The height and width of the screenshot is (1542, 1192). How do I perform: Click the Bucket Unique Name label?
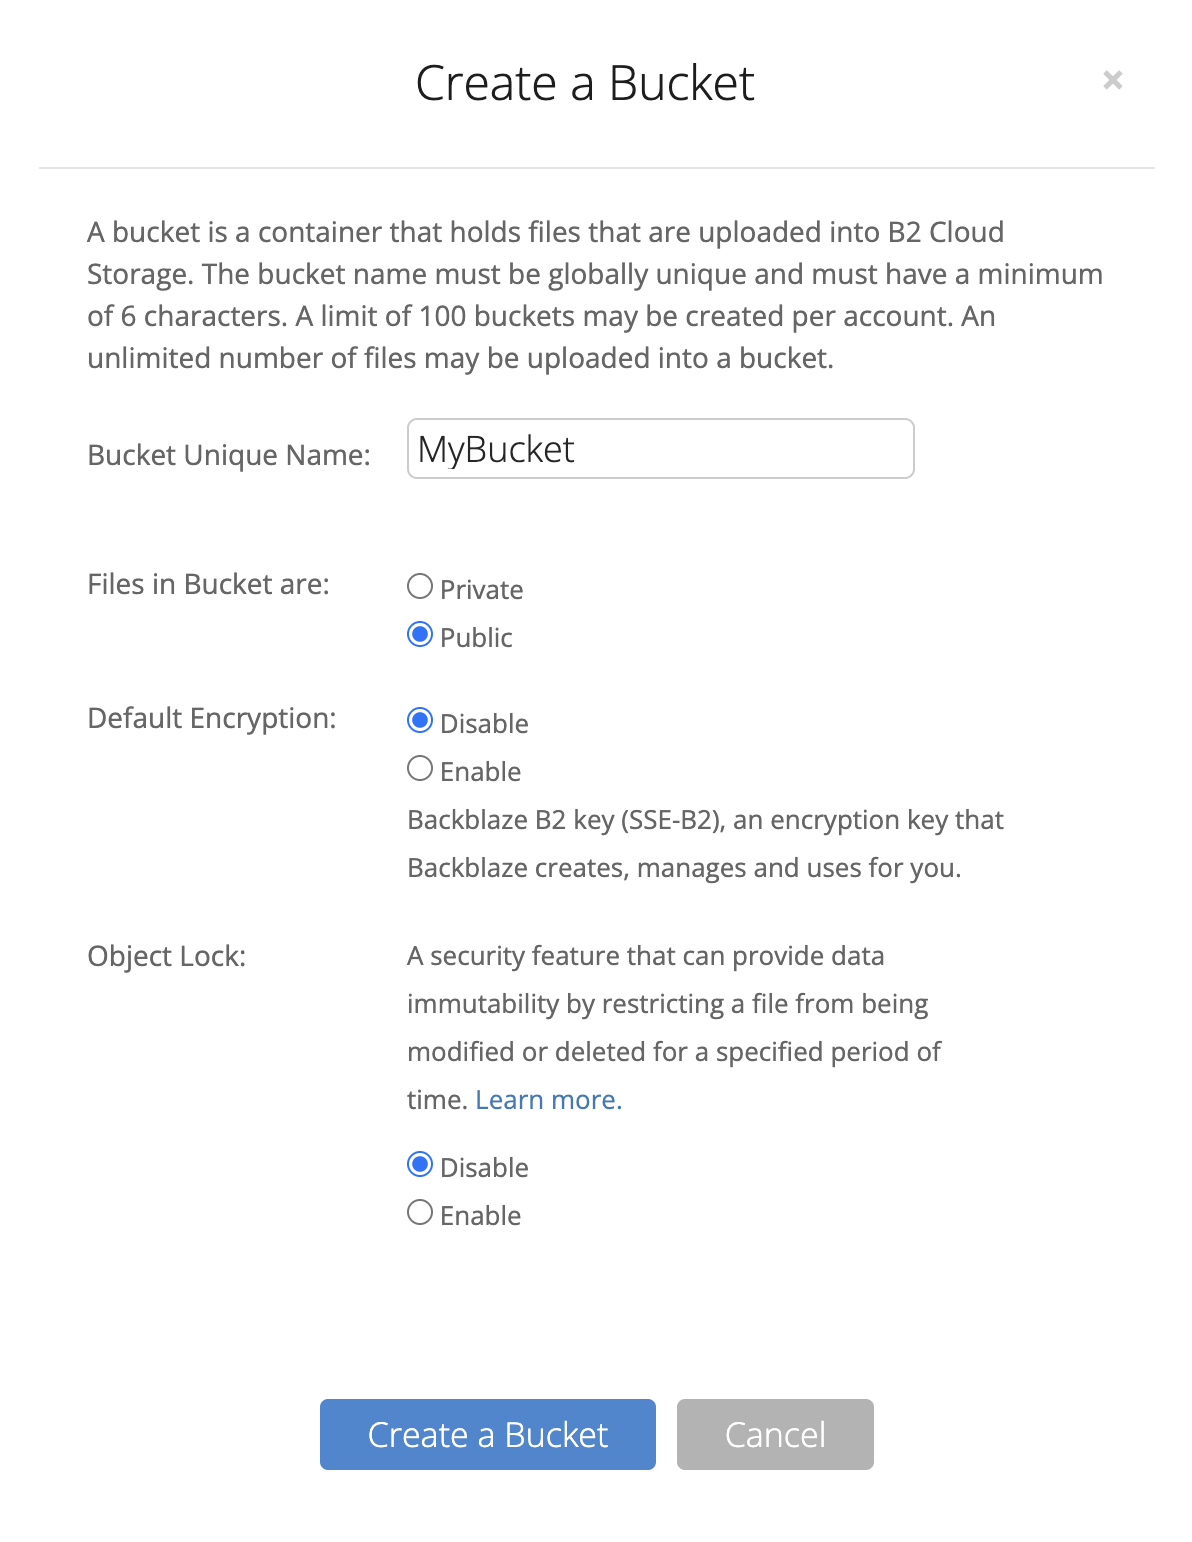pos(229,455)
